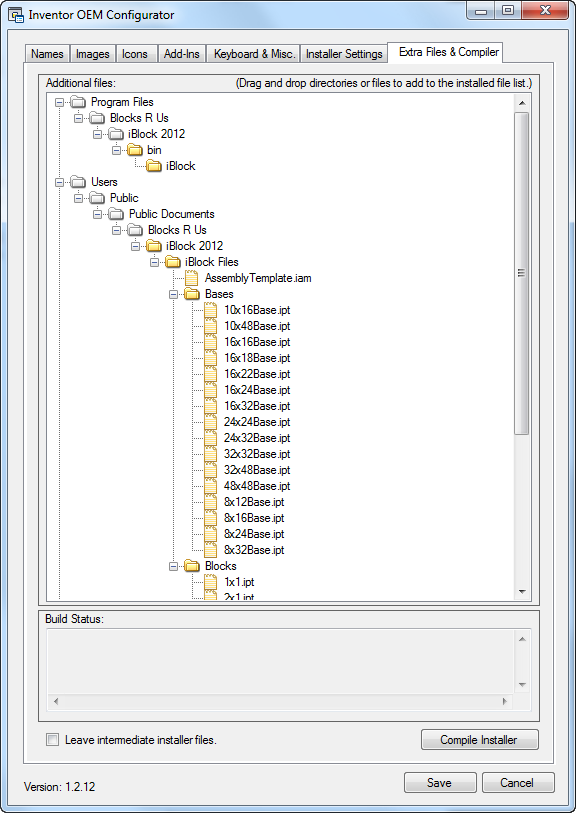
Task: Click the Blocks folder icon
Action: [x=192, y=566]
